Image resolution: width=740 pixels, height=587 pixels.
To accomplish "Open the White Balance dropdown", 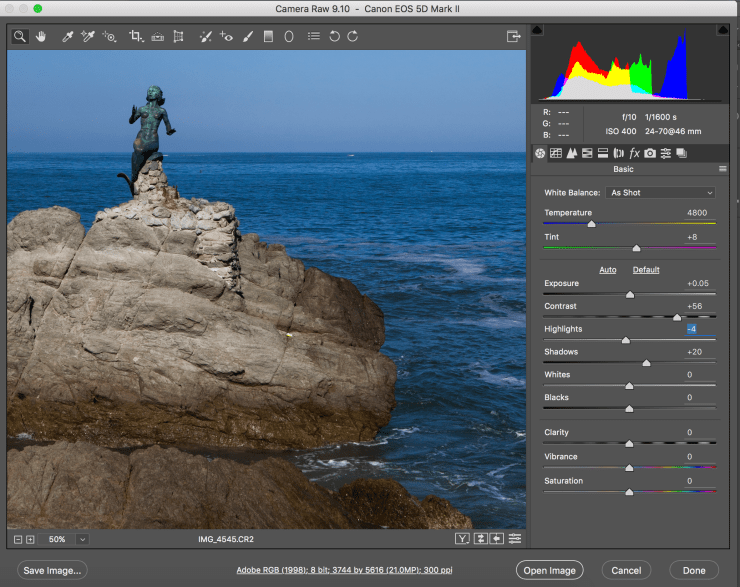I will (x=661, y=192).
